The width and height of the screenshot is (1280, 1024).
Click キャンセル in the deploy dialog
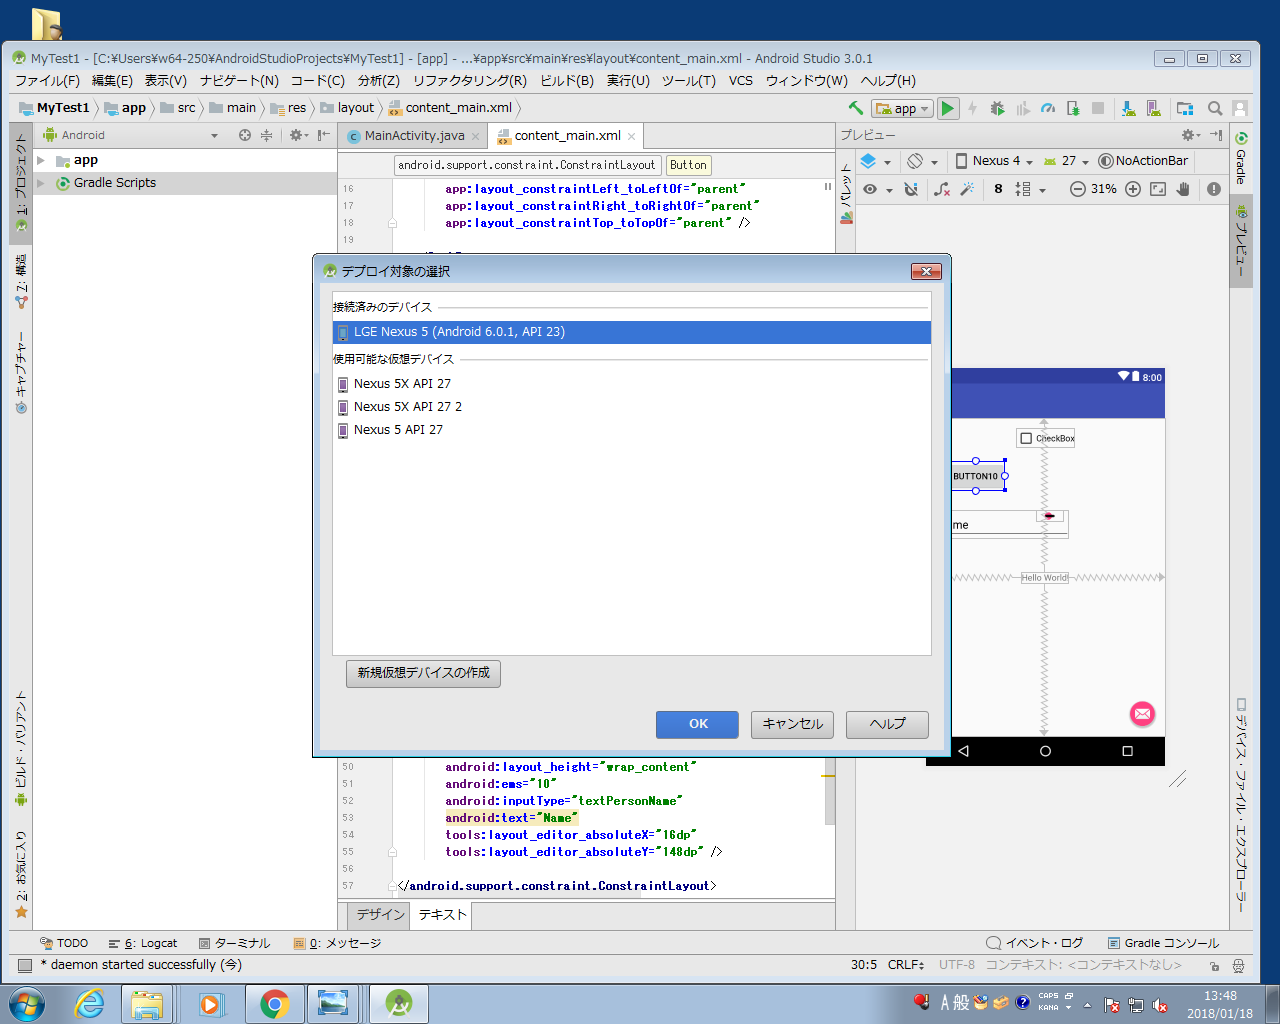click(792, 724)
